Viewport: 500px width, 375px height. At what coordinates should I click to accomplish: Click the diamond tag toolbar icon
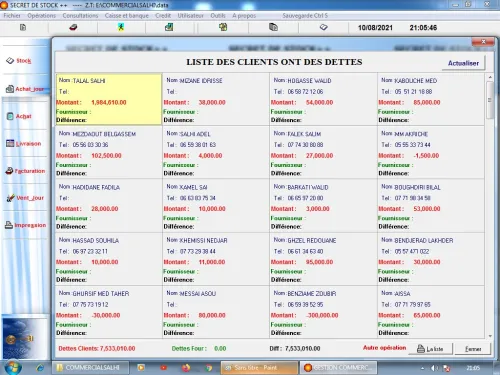[x=323, y=27]
